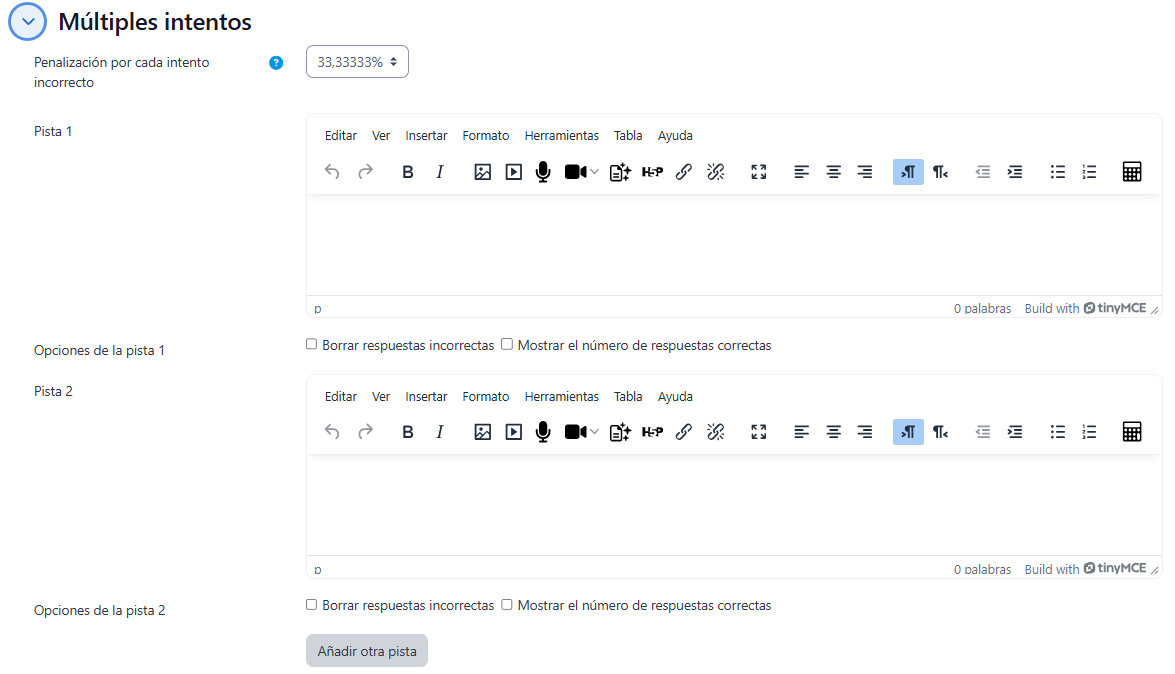The image size is (1175, 674).
Task: Collapse the Múltiples intentos section
Action: point(27,22)
